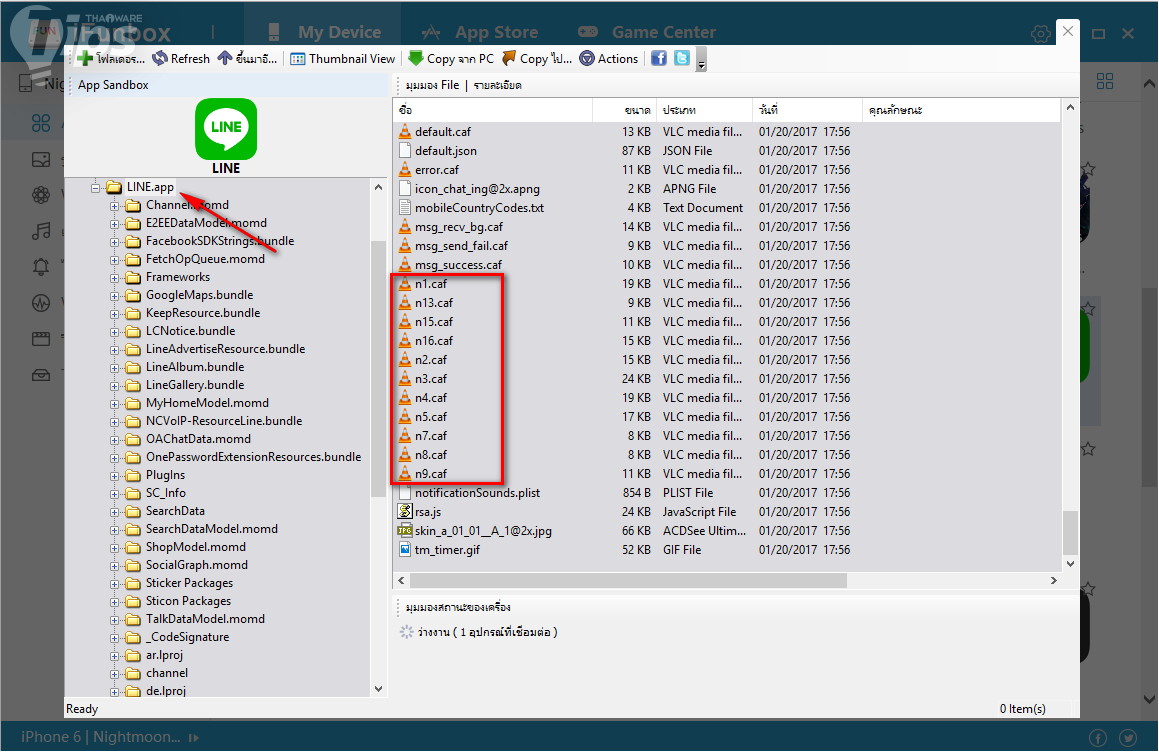The image size is (1159, 752).
Task: Select the ShopModel.momd folder
Action: pyautogui.click(x=196, y=546)
